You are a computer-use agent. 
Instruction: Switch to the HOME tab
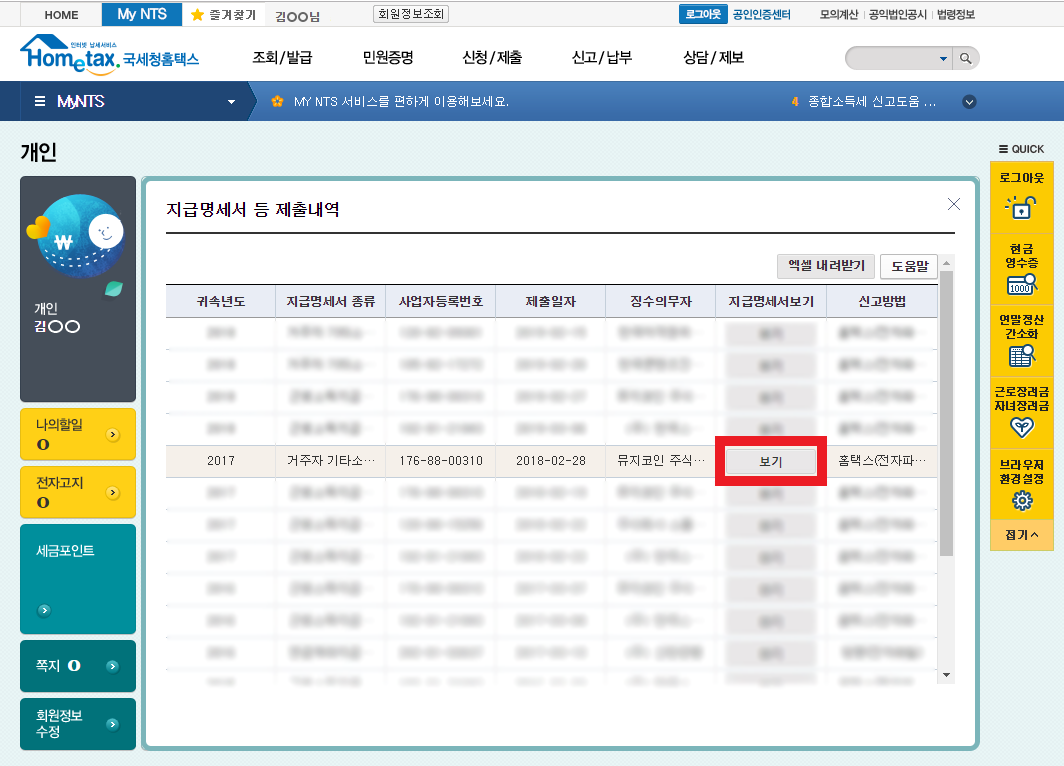tap(62, 15)
